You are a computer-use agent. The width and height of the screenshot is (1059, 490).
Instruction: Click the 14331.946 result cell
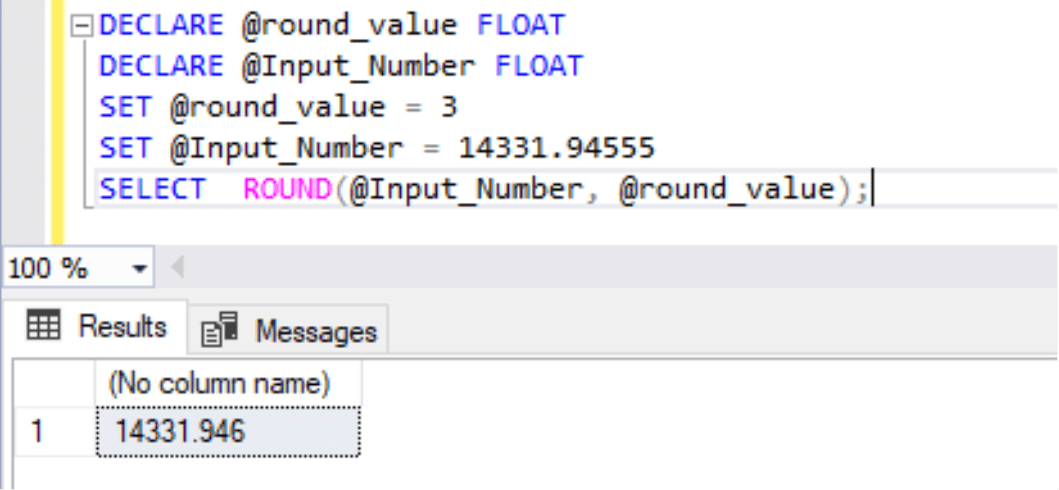(x=227, y=432)
